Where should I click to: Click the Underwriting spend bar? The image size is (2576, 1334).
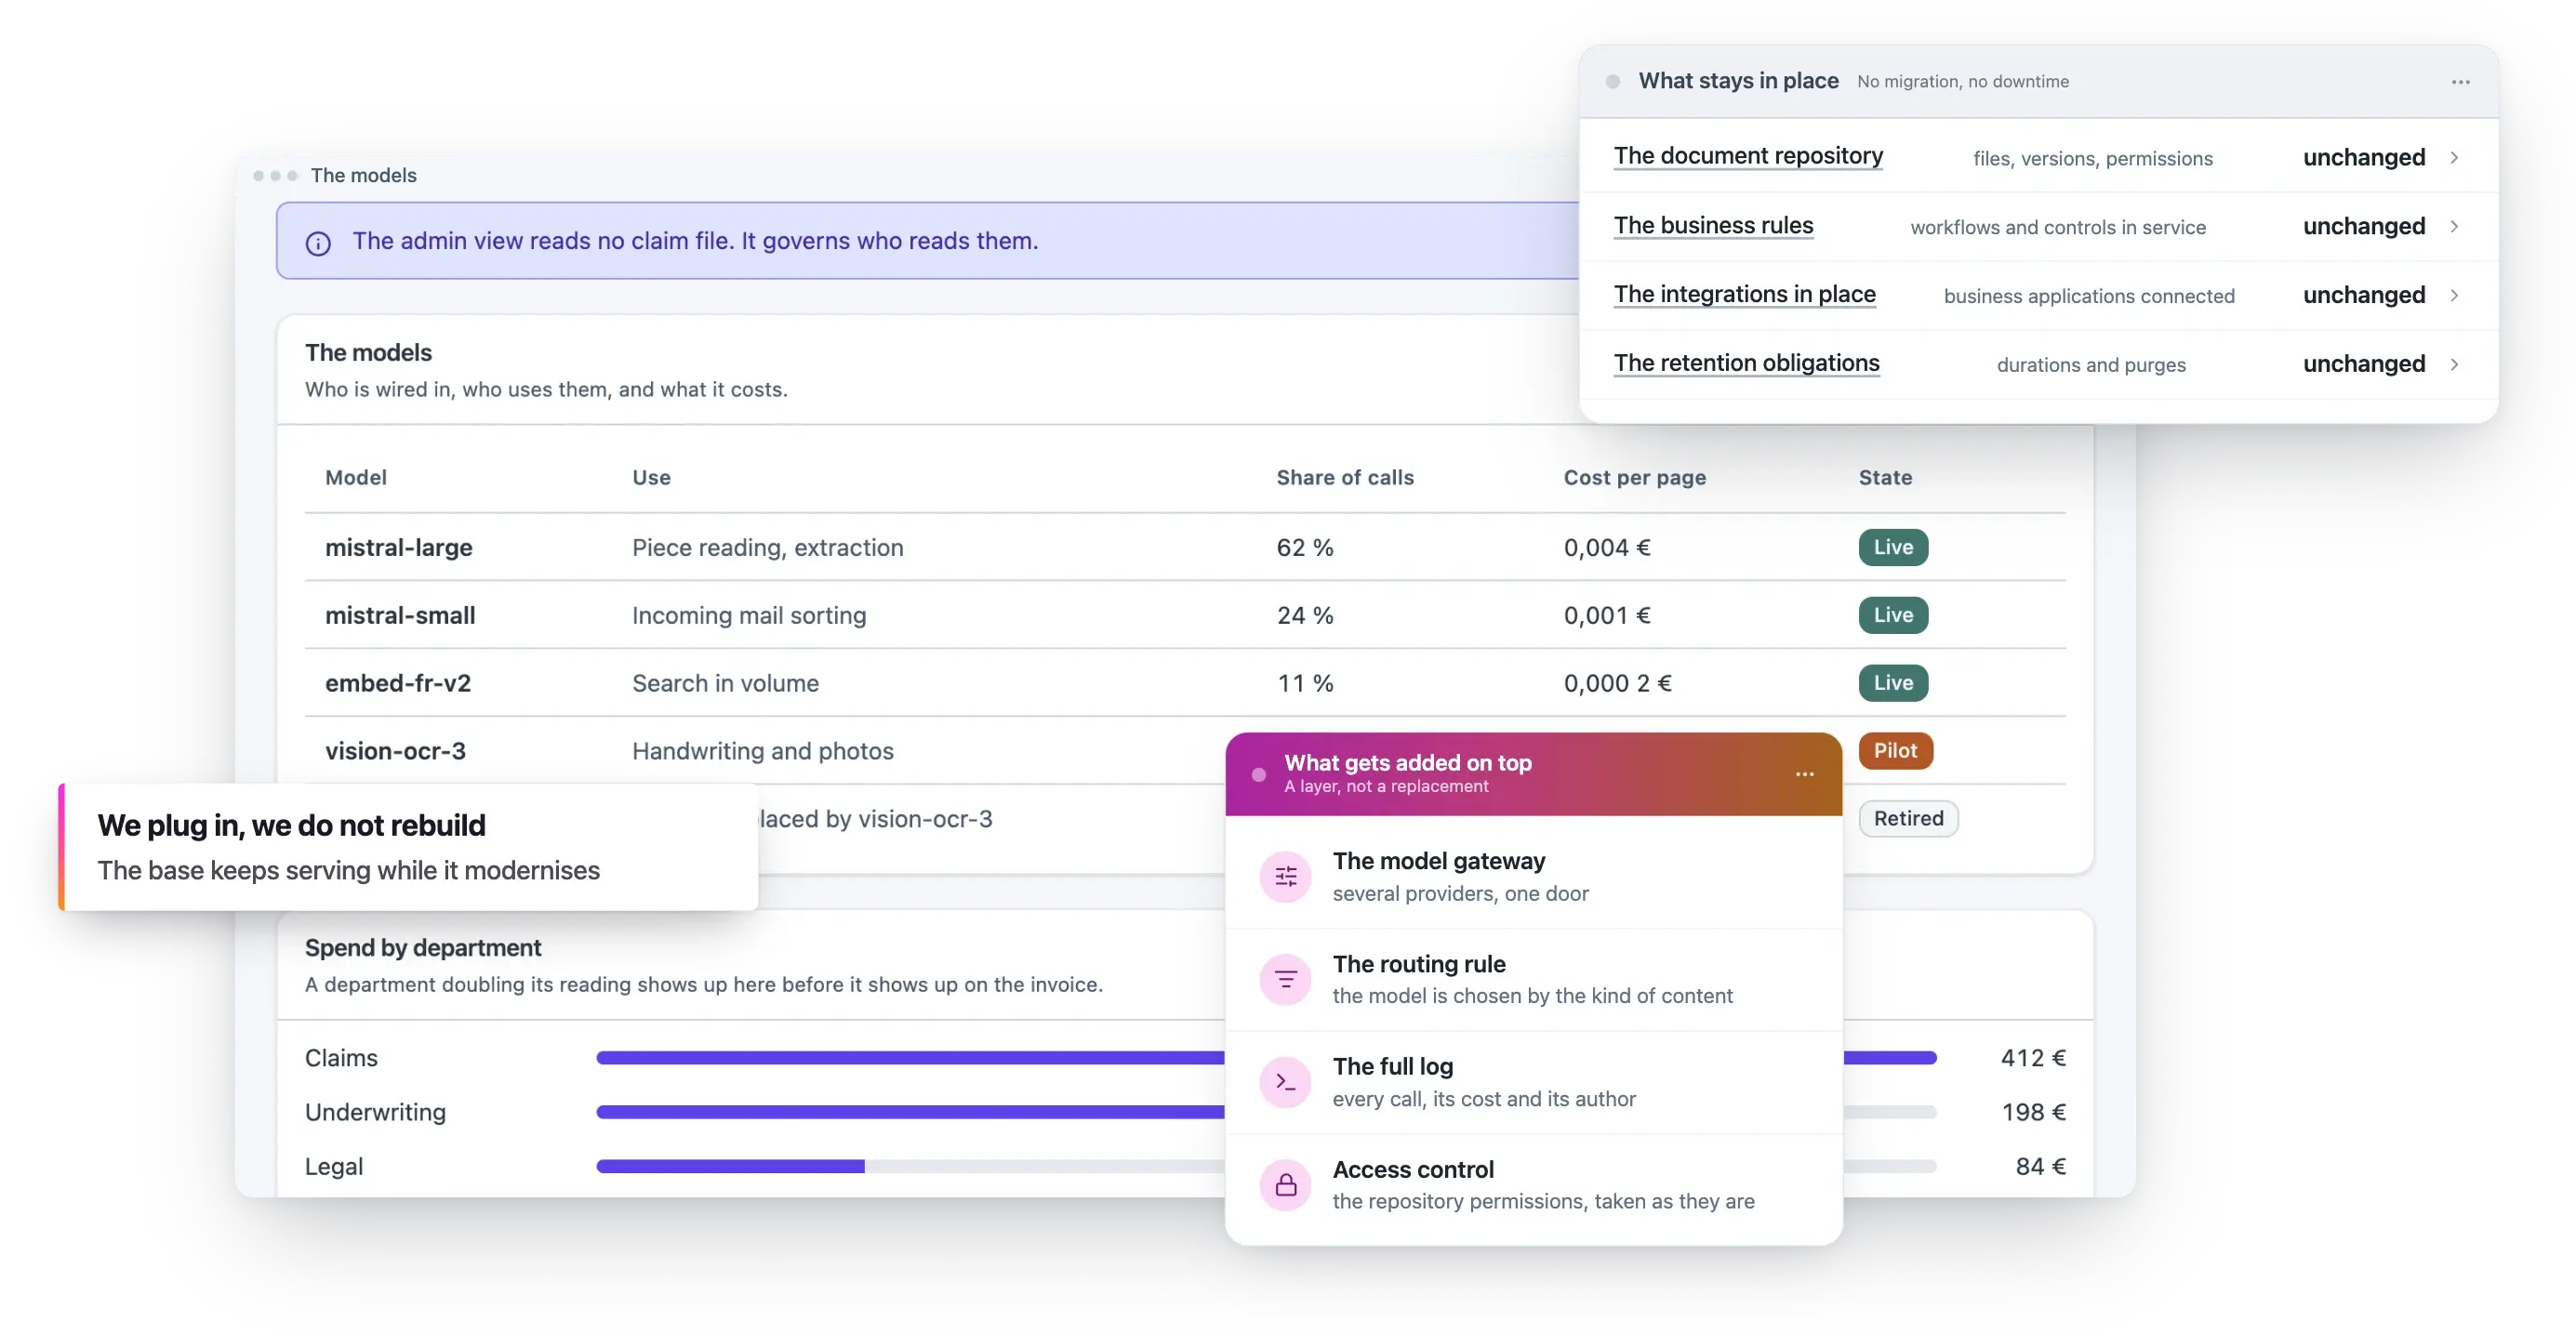click(1265, 1113)
